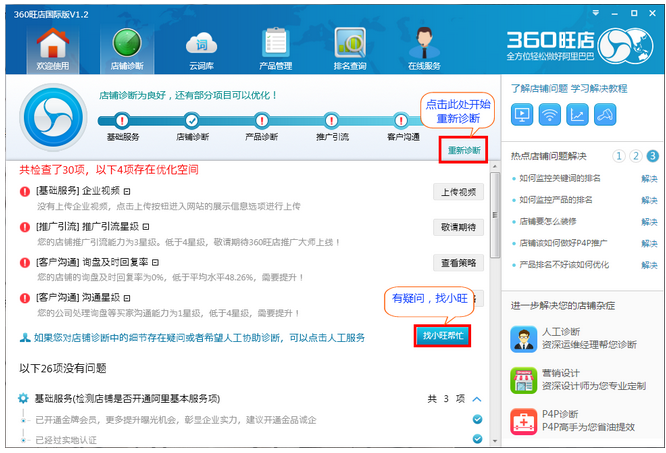Collapse the 基础服务 section chevron
This screenshot has width=666, height=453.
[477, 399]
